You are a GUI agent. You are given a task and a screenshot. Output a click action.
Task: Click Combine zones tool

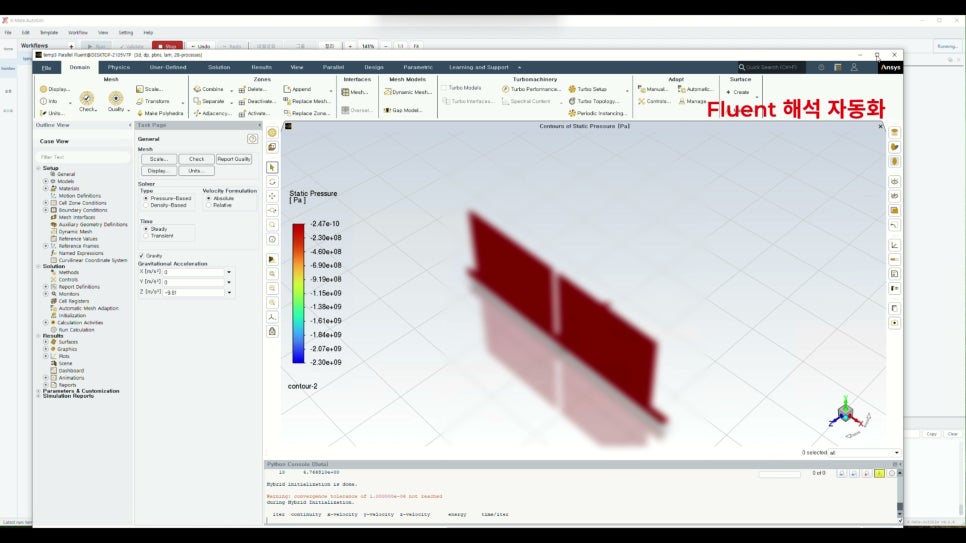(x=209, y=89)
